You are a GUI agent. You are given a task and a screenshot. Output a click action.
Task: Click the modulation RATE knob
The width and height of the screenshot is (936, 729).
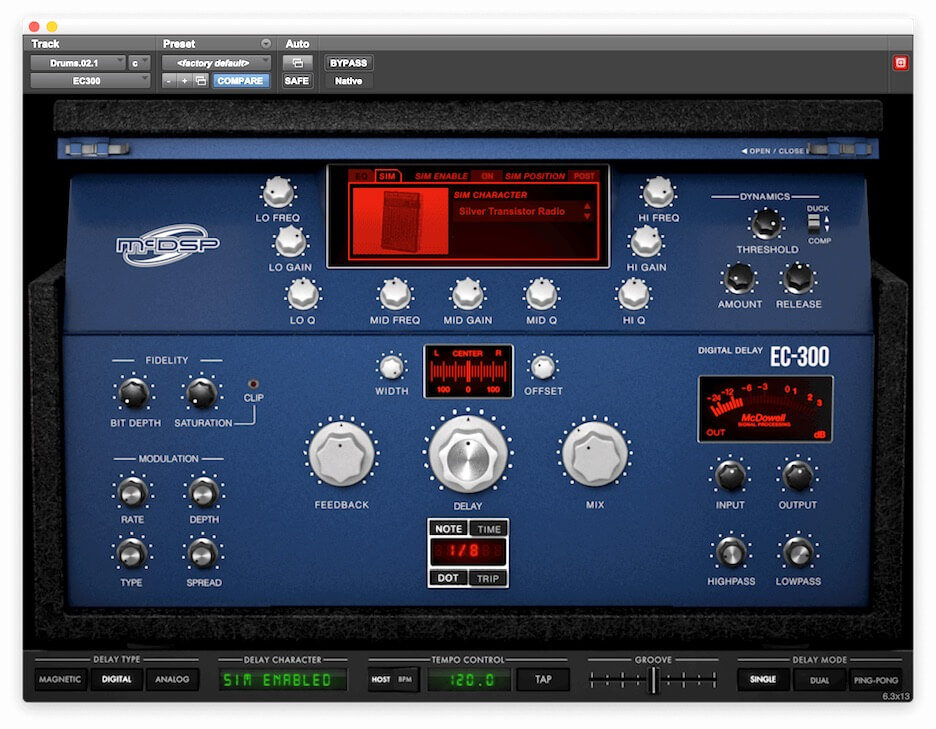(132, 493)
